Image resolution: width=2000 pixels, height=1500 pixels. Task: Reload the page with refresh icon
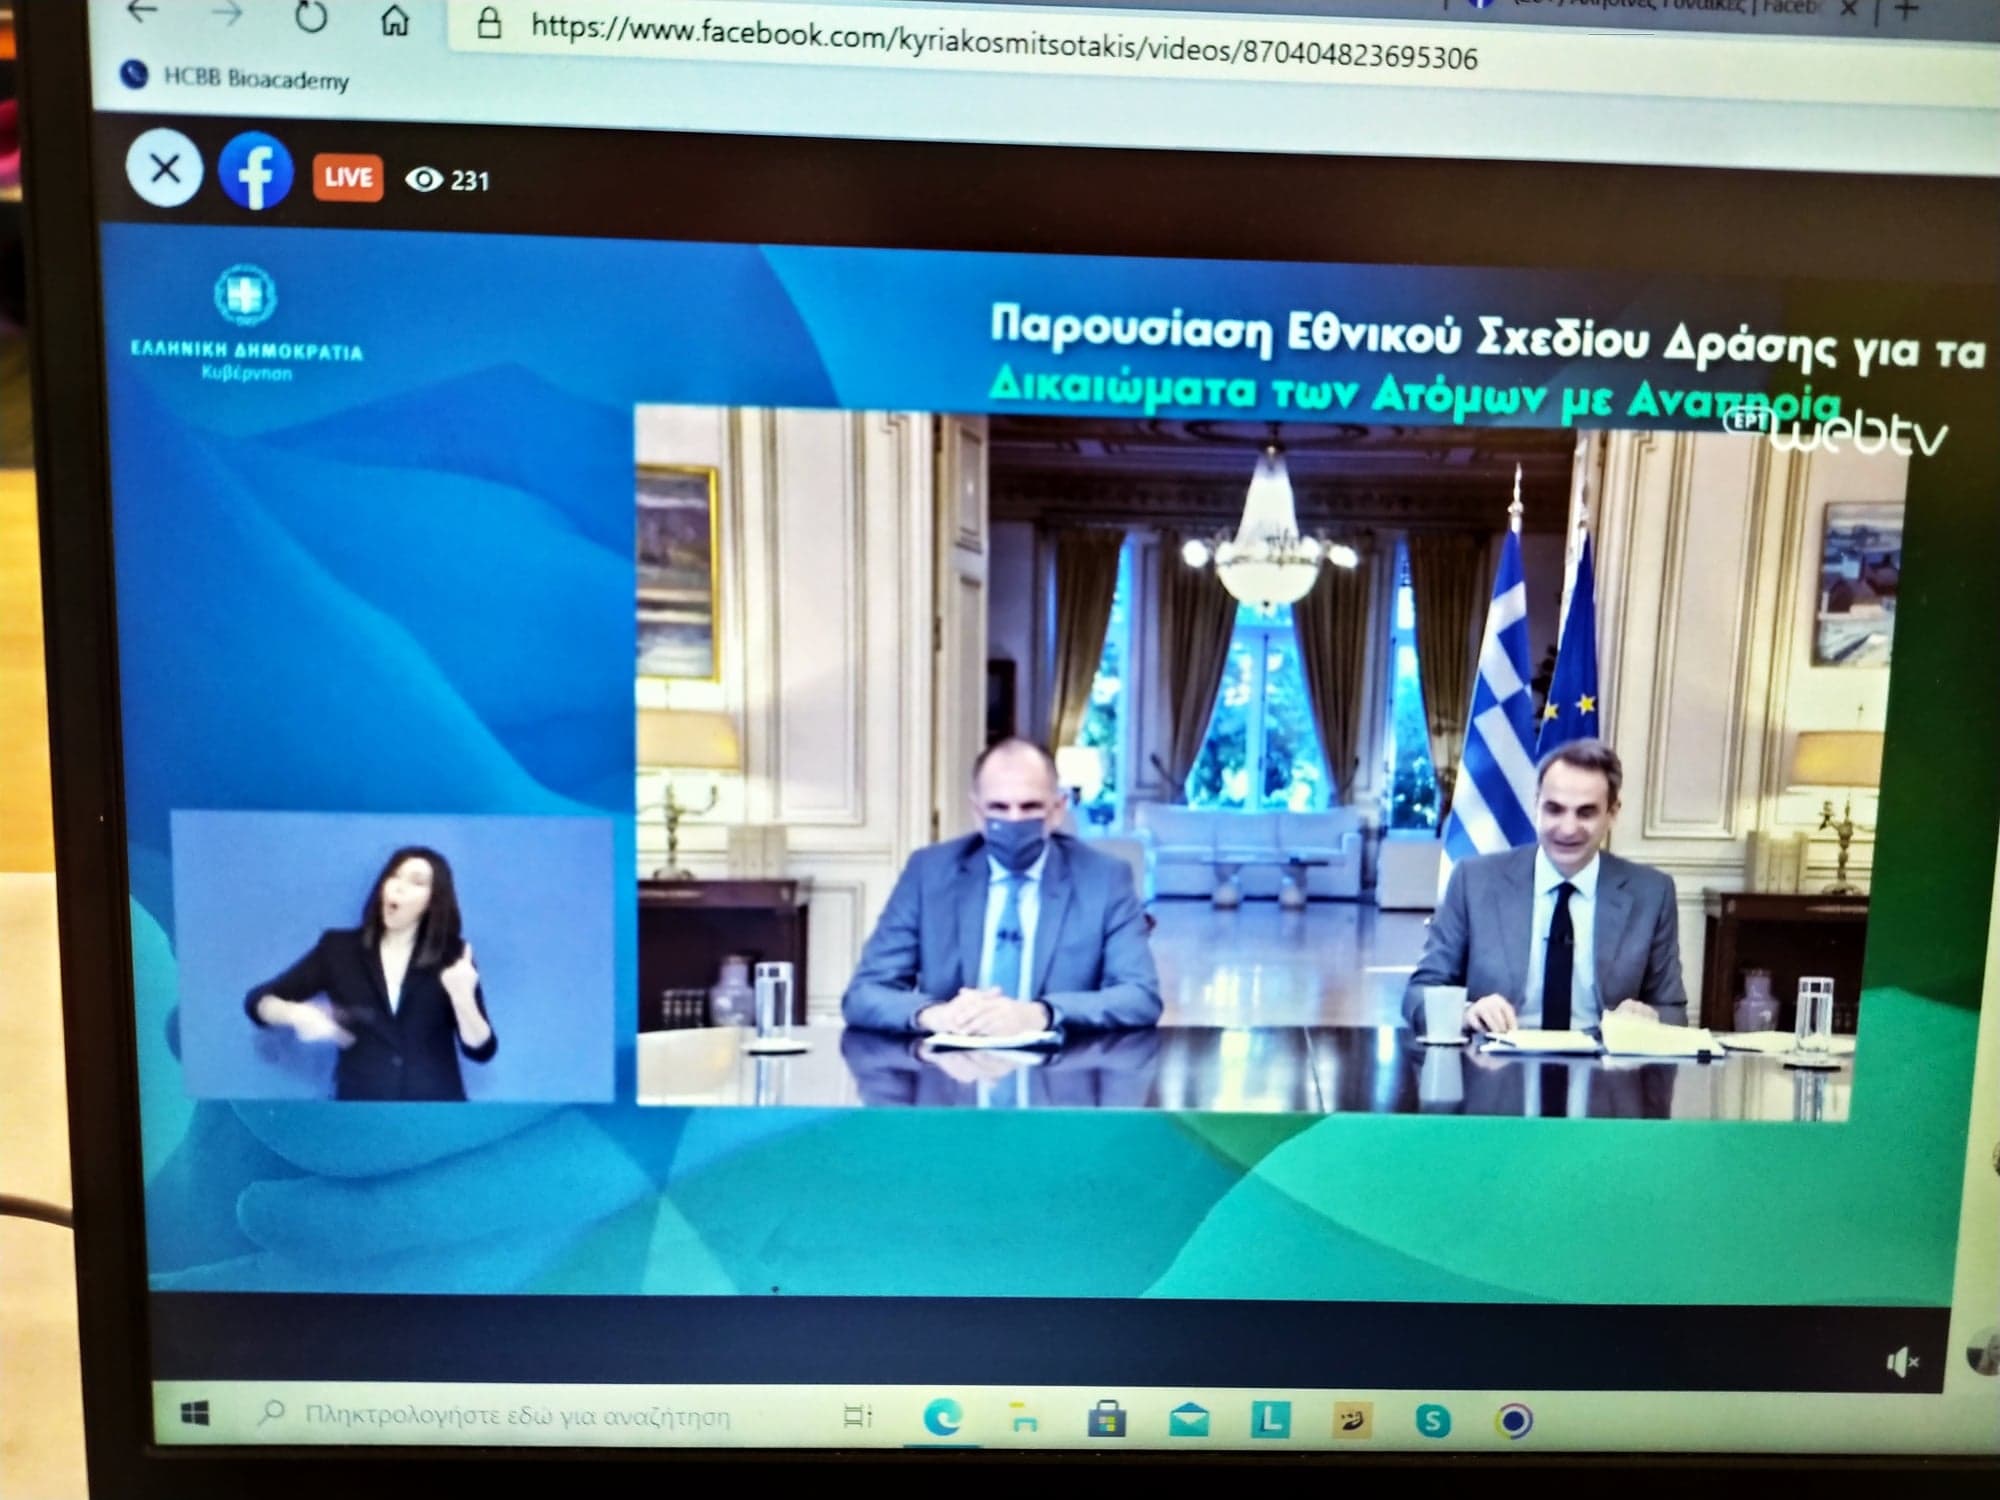311,17
